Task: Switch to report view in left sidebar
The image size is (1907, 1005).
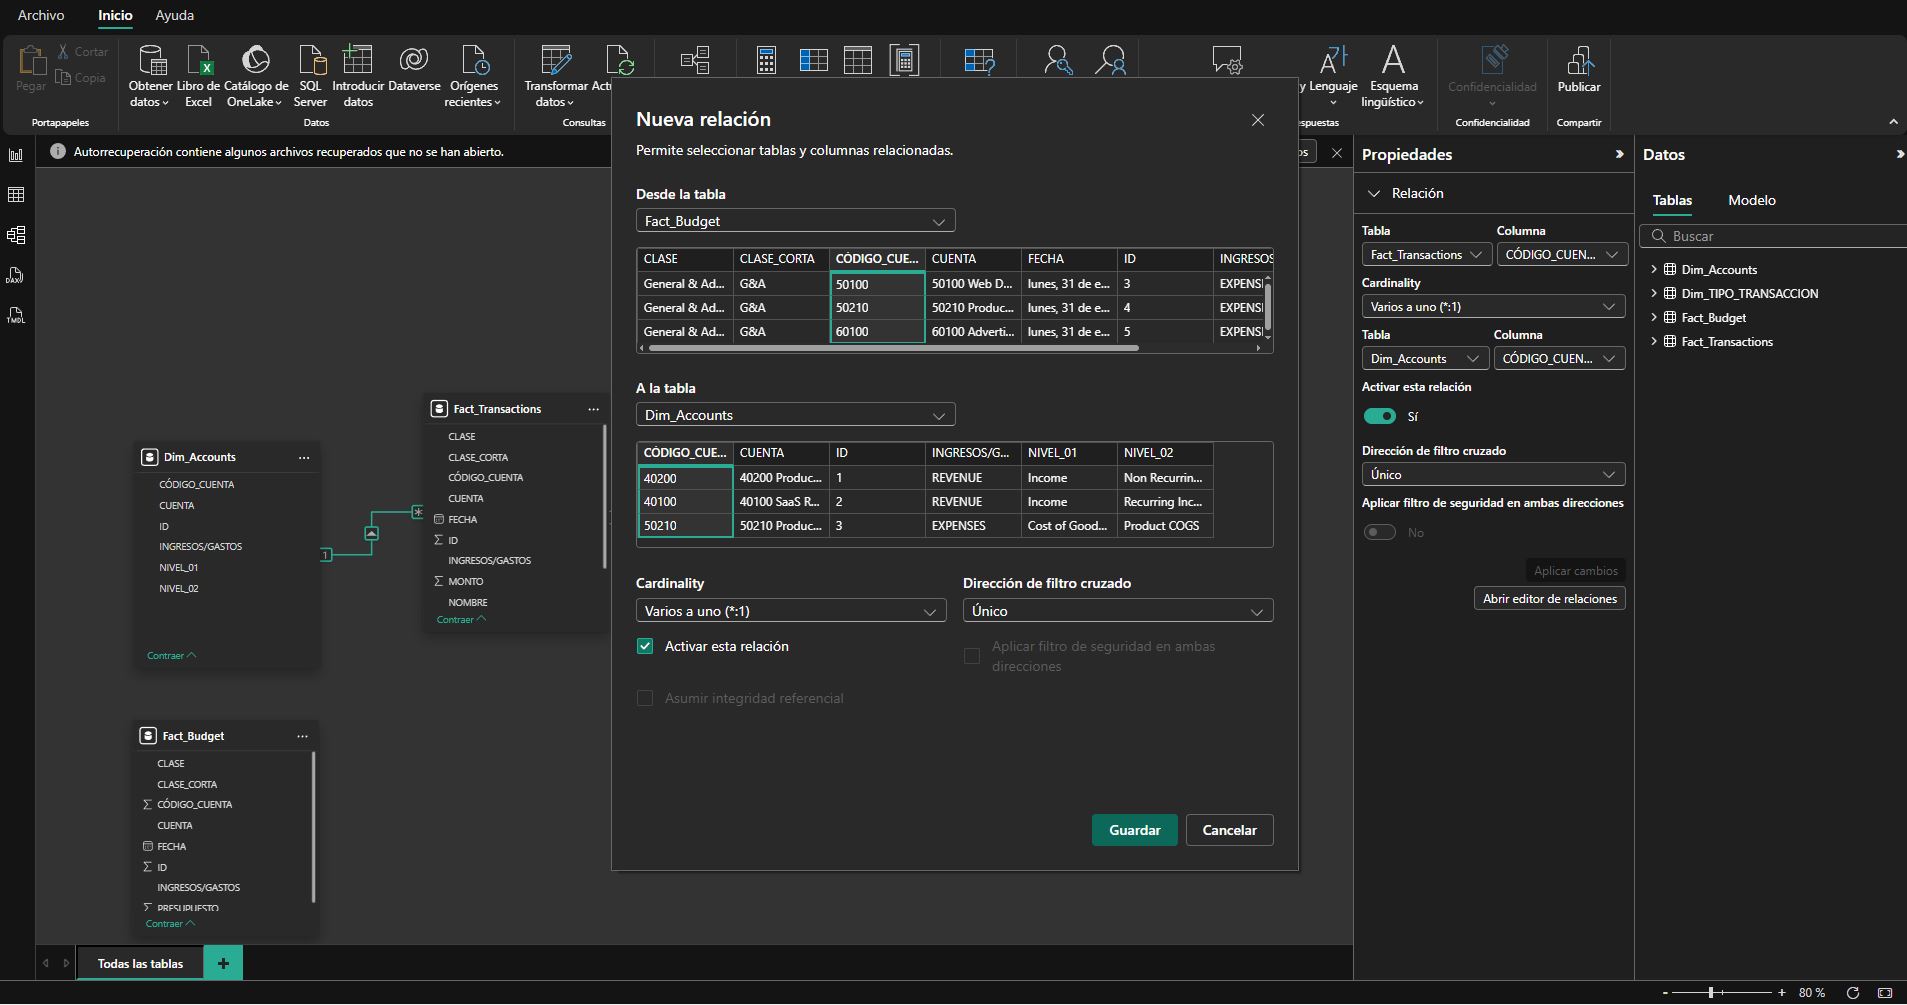Action: tap(16, 155)
